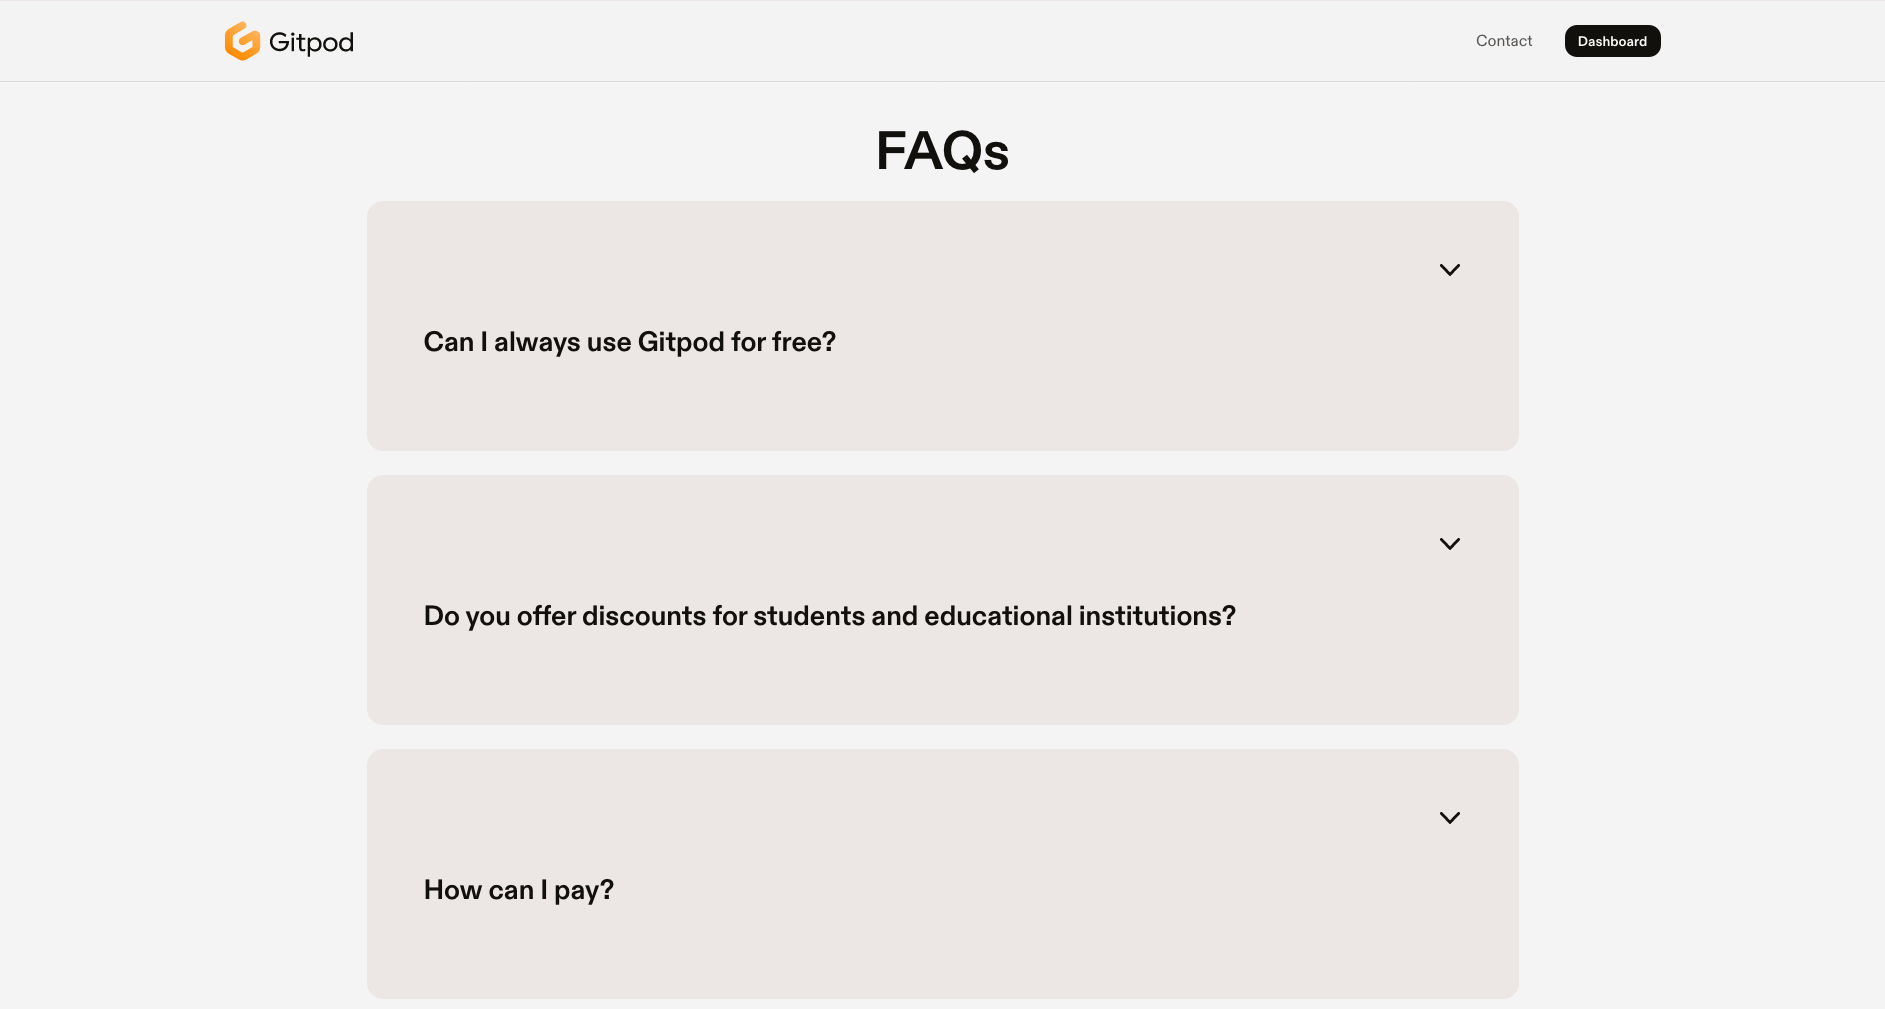Click empty header space between logo and Contact
The image size is (1885, 1009).
click(x=900, y=41)
